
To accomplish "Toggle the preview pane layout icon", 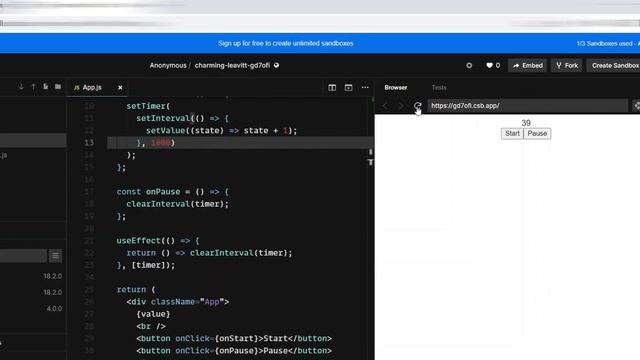I will pos(348,87).
